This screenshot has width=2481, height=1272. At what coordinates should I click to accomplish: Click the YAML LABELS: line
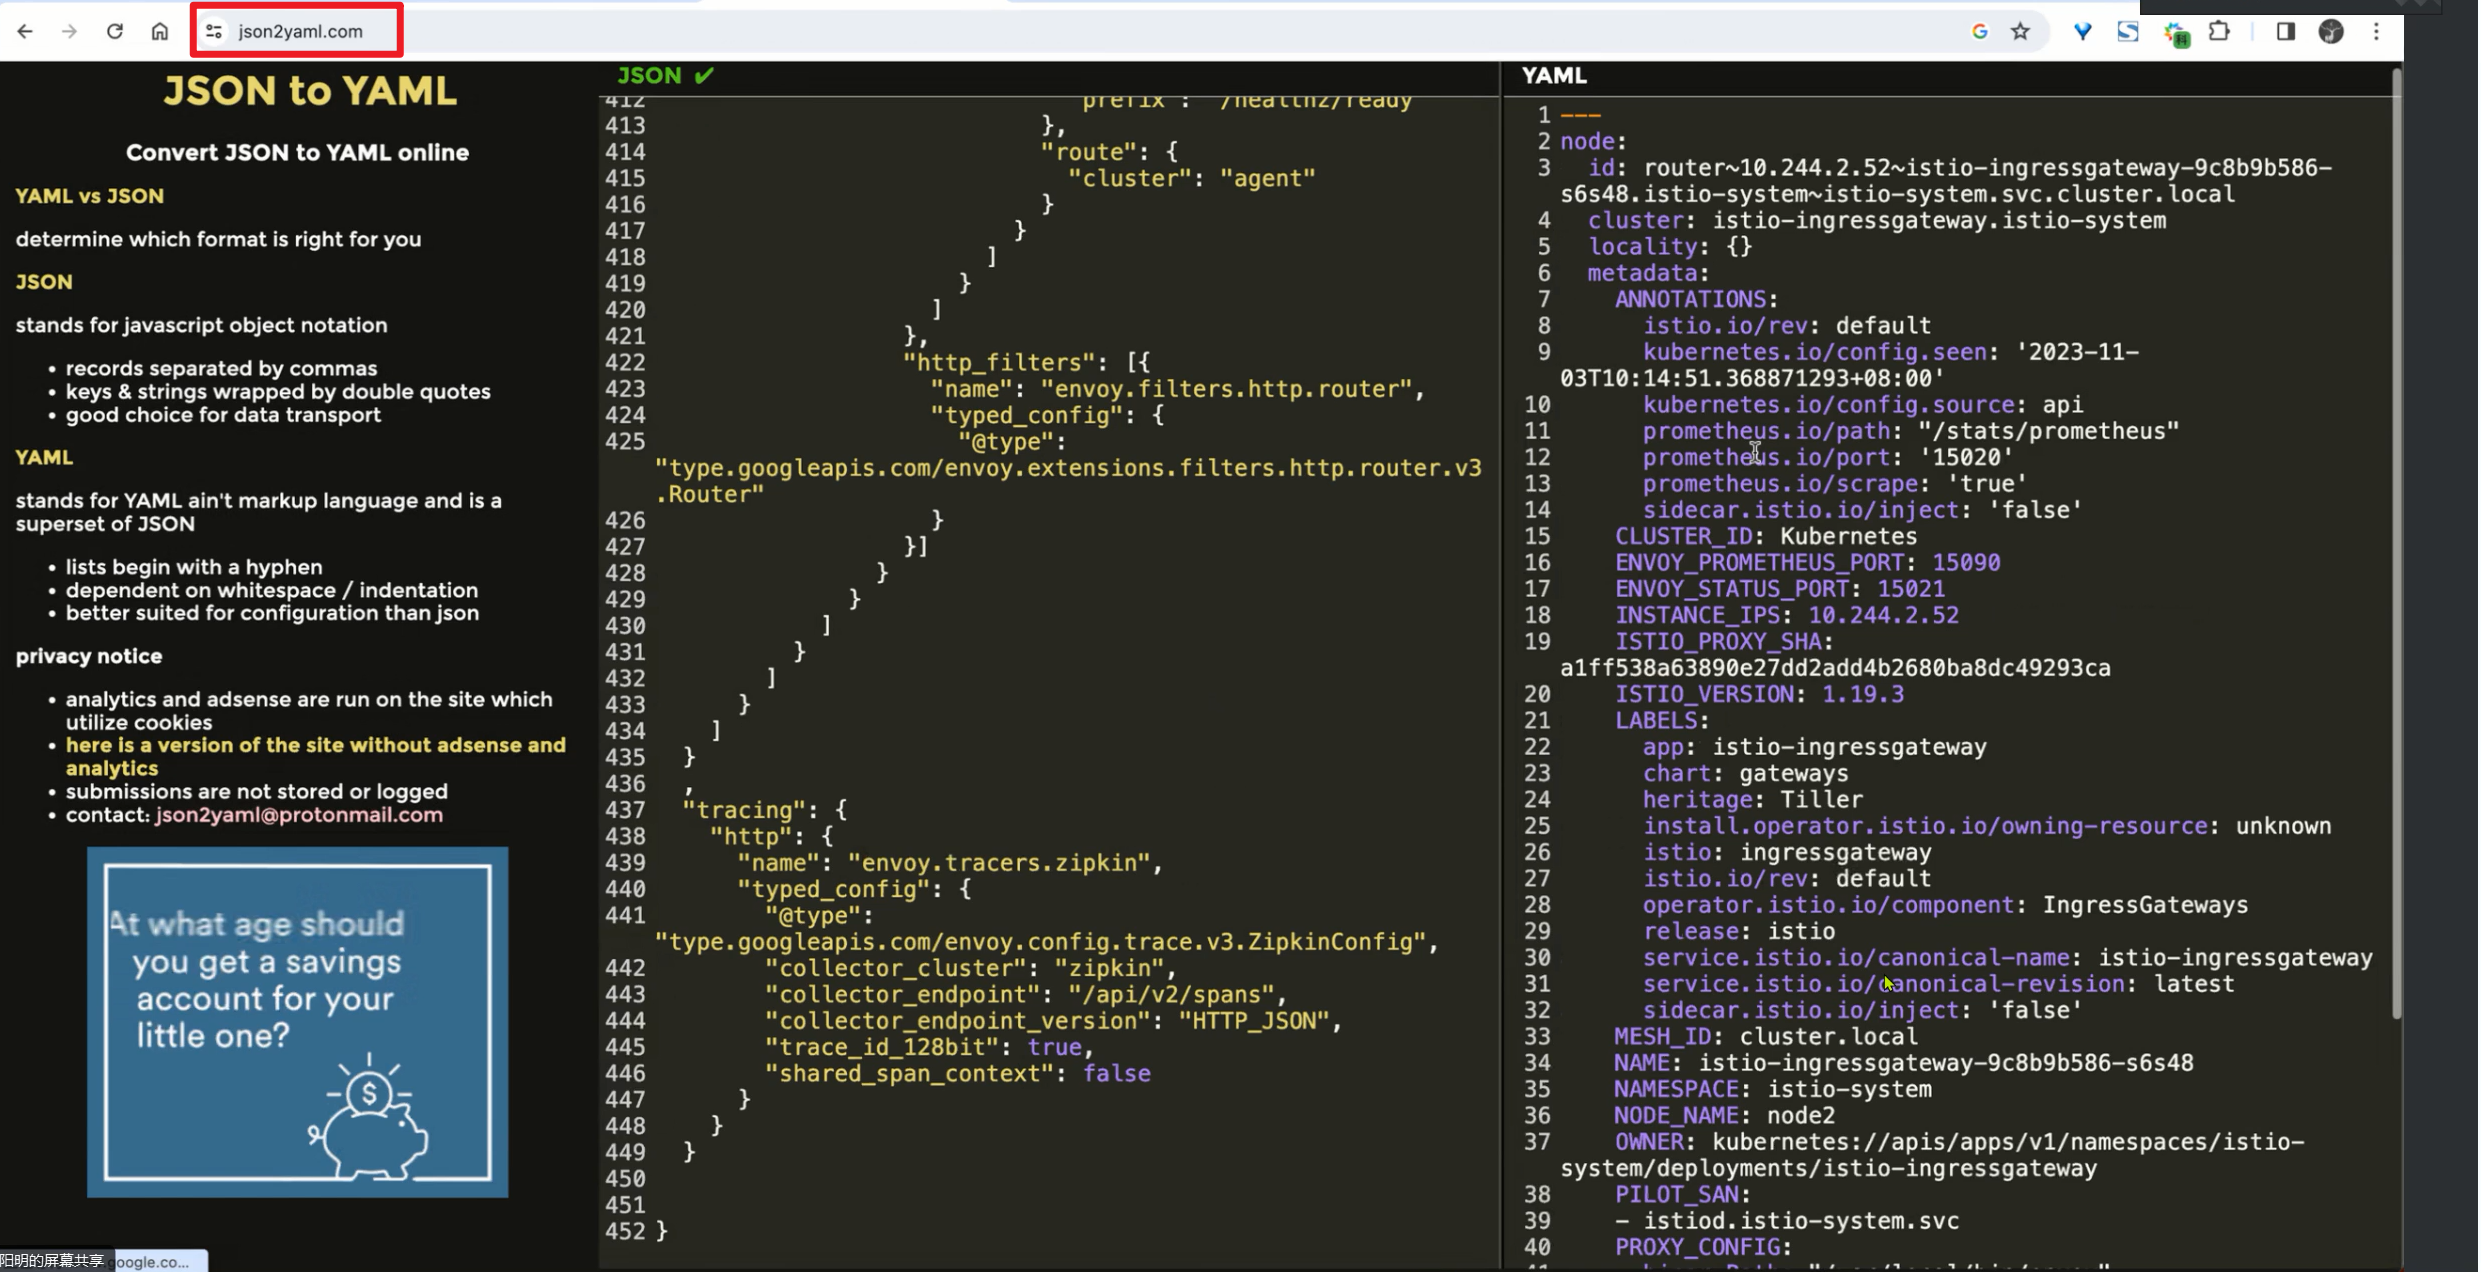click(x=1663, y=720)
